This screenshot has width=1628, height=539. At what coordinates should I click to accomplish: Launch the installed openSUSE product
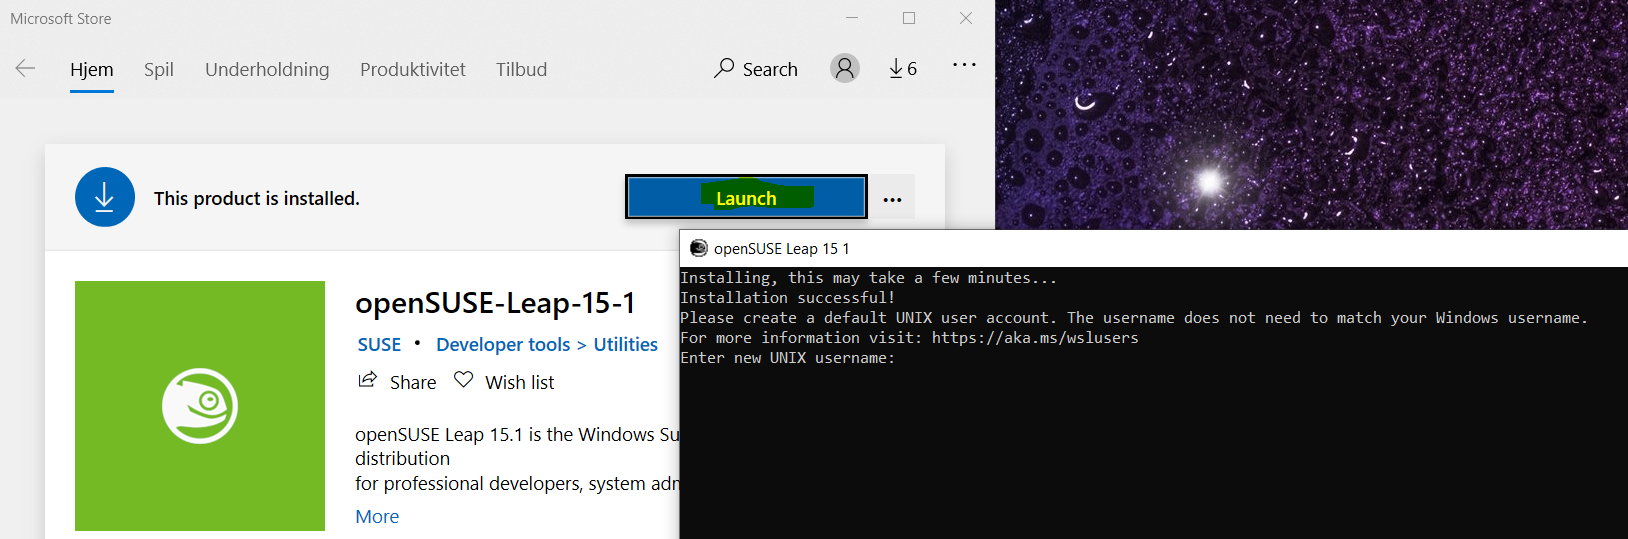tap(746, 197)
